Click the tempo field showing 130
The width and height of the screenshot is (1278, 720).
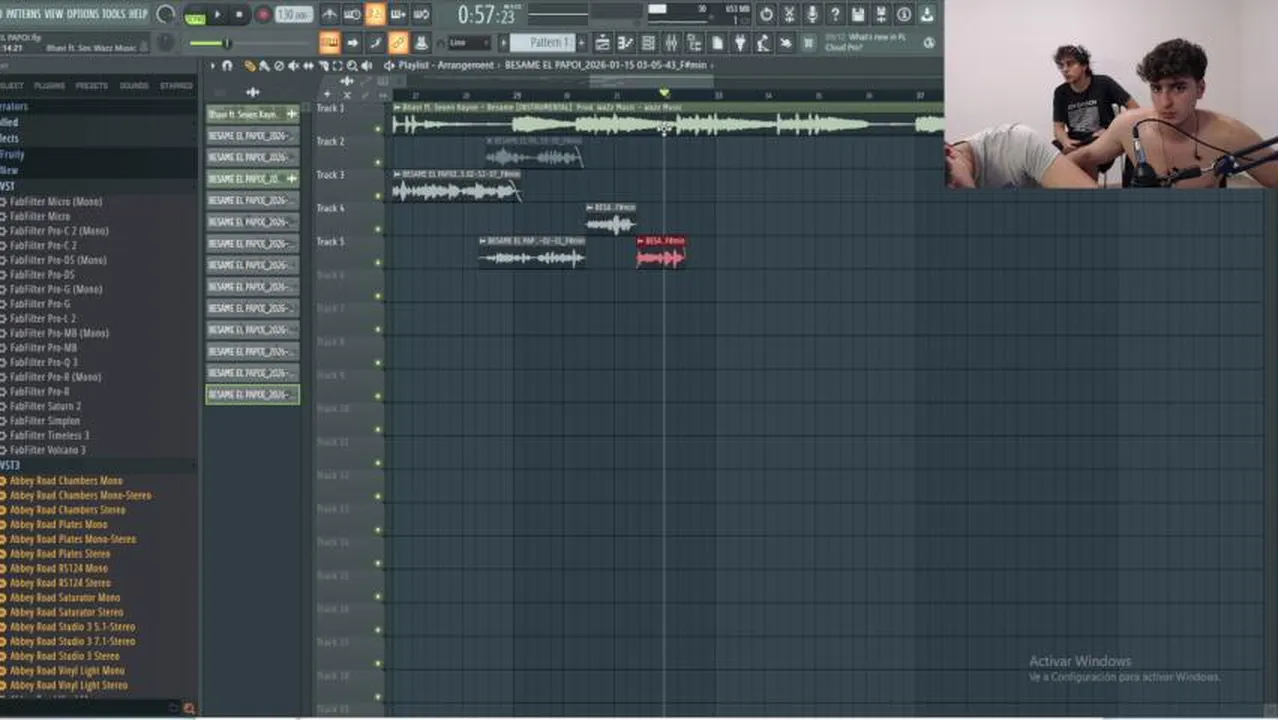tap(294, 15)
